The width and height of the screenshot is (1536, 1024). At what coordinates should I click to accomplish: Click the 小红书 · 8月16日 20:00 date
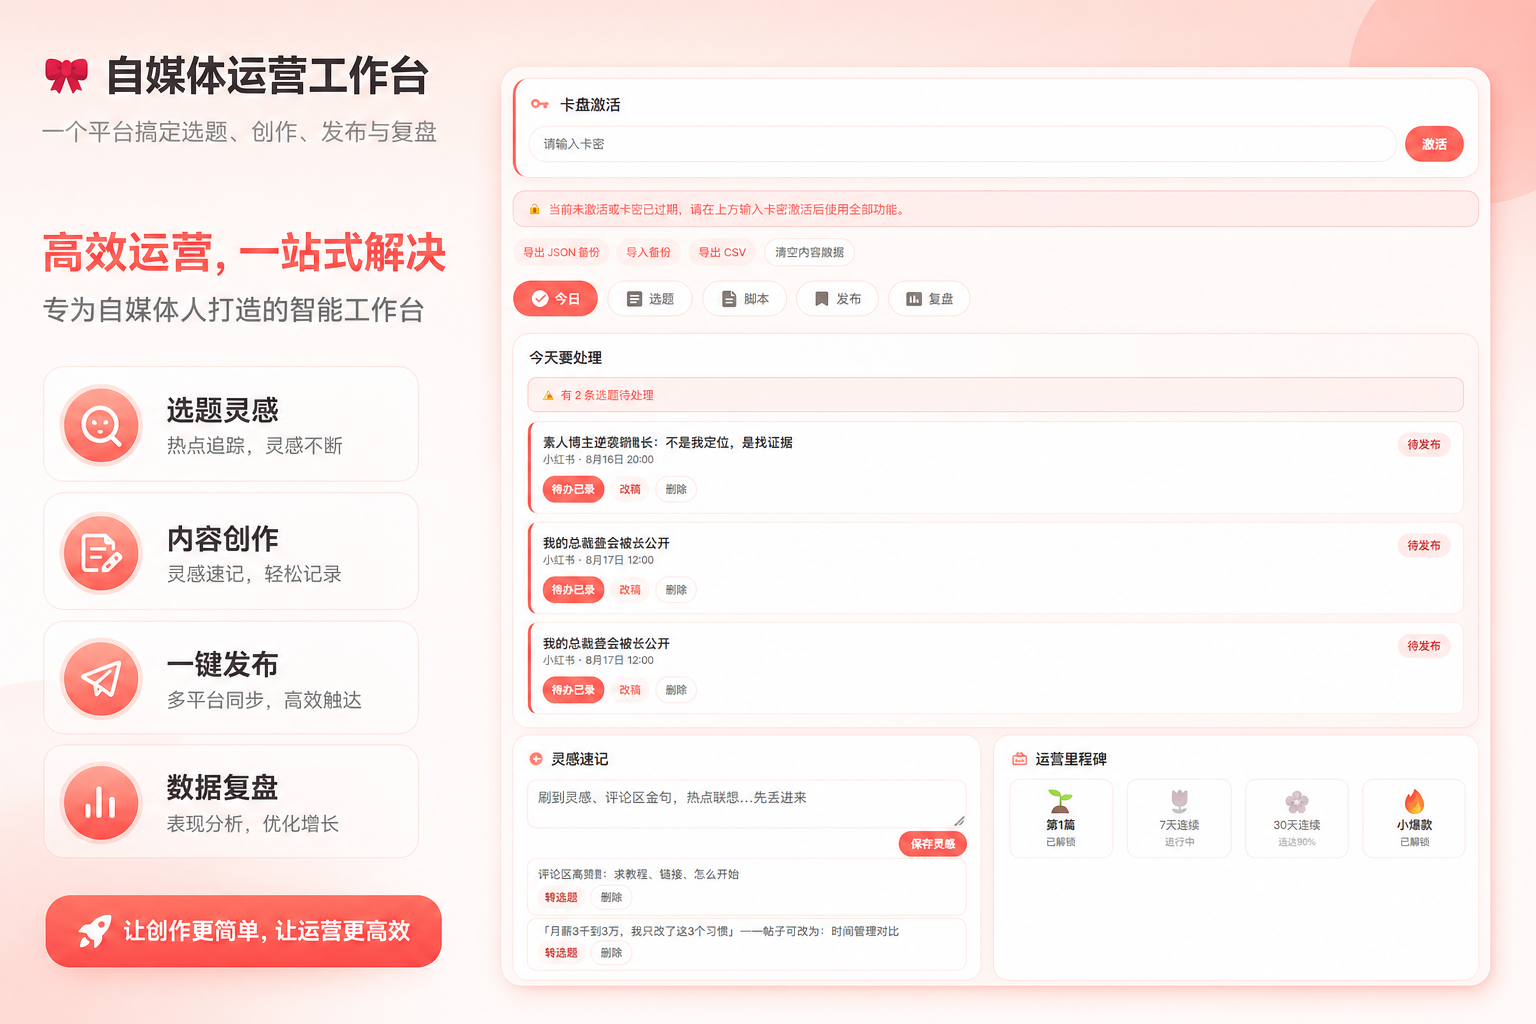598,460
